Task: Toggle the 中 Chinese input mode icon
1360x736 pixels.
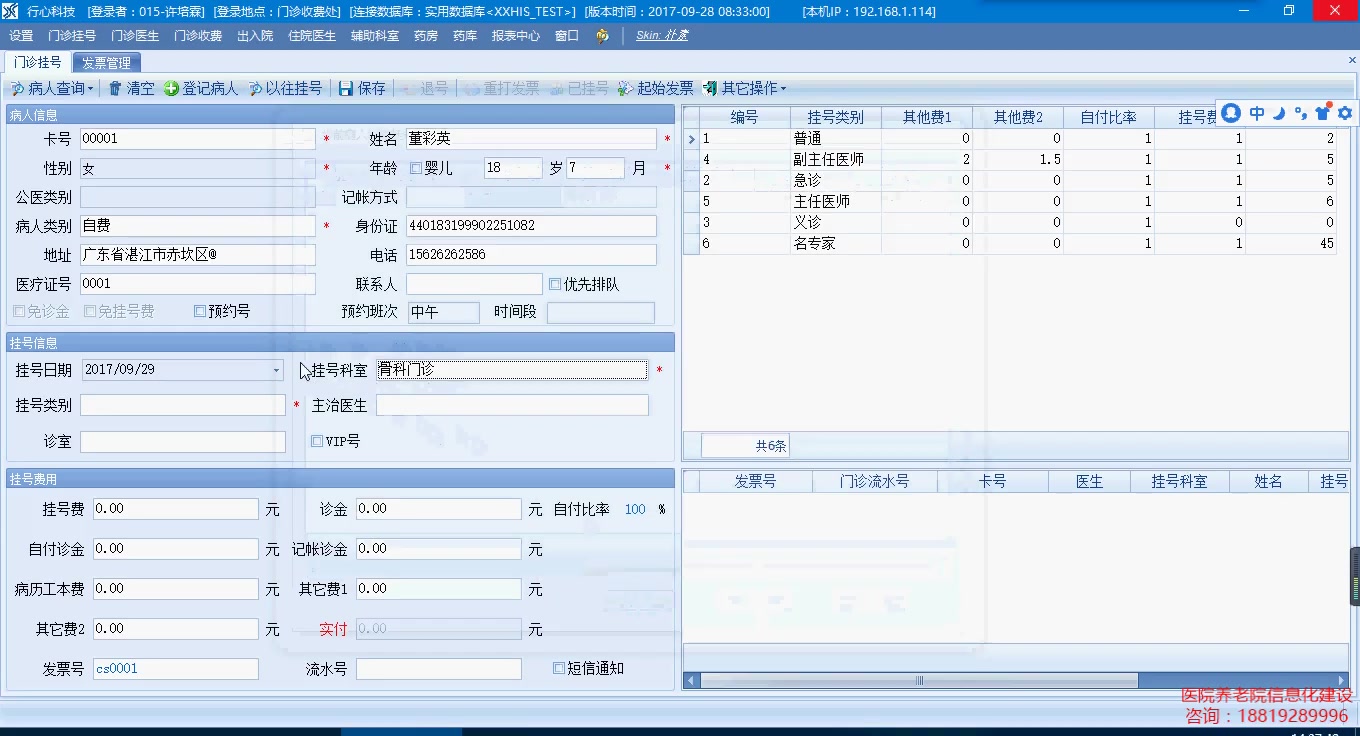Action: (x=1257, y=113)
